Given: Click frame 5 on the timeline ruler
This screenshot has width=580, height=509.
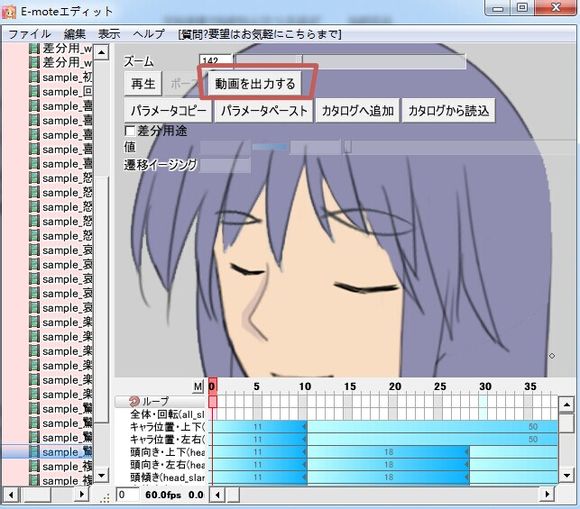Looking at the screenshot, I should click(256, 387).
